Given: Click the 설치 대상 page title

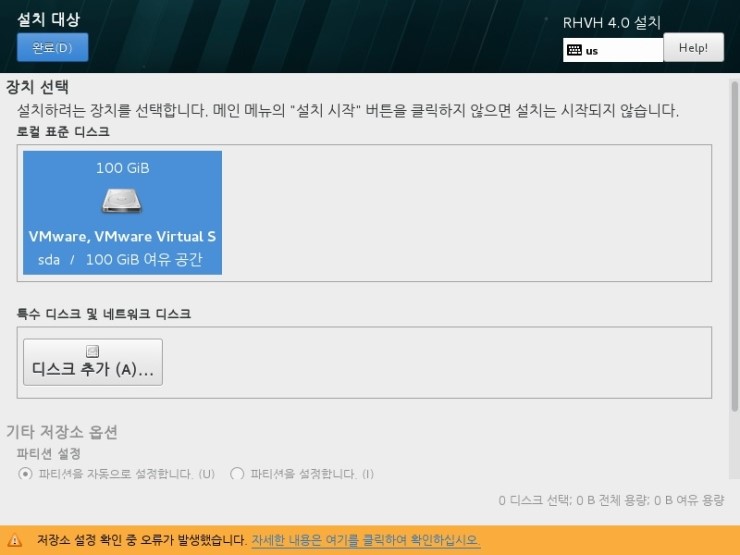Looking at the screenshot, I should [49, 19].
